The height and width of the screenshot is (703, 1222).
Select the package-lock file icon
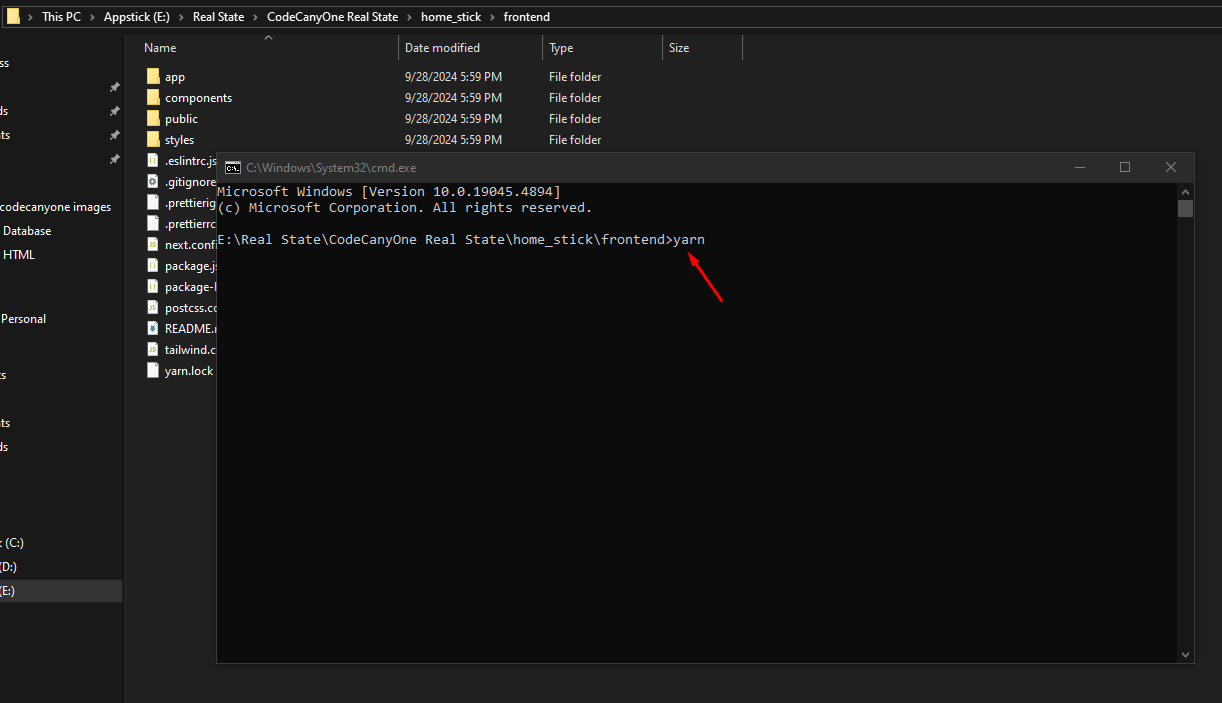(153, 287)
